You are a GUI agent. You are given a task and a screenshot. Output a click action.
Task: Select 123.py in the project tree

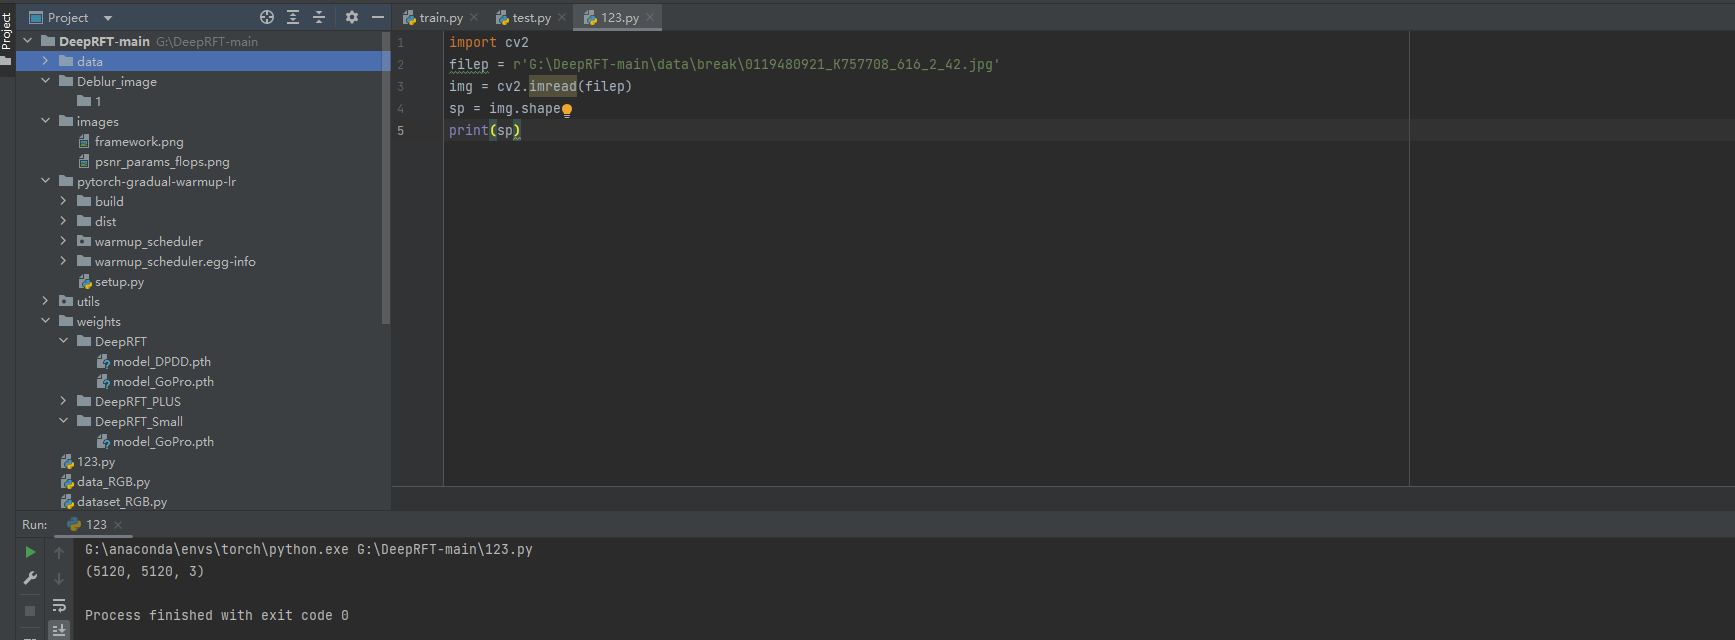point(96,462)
